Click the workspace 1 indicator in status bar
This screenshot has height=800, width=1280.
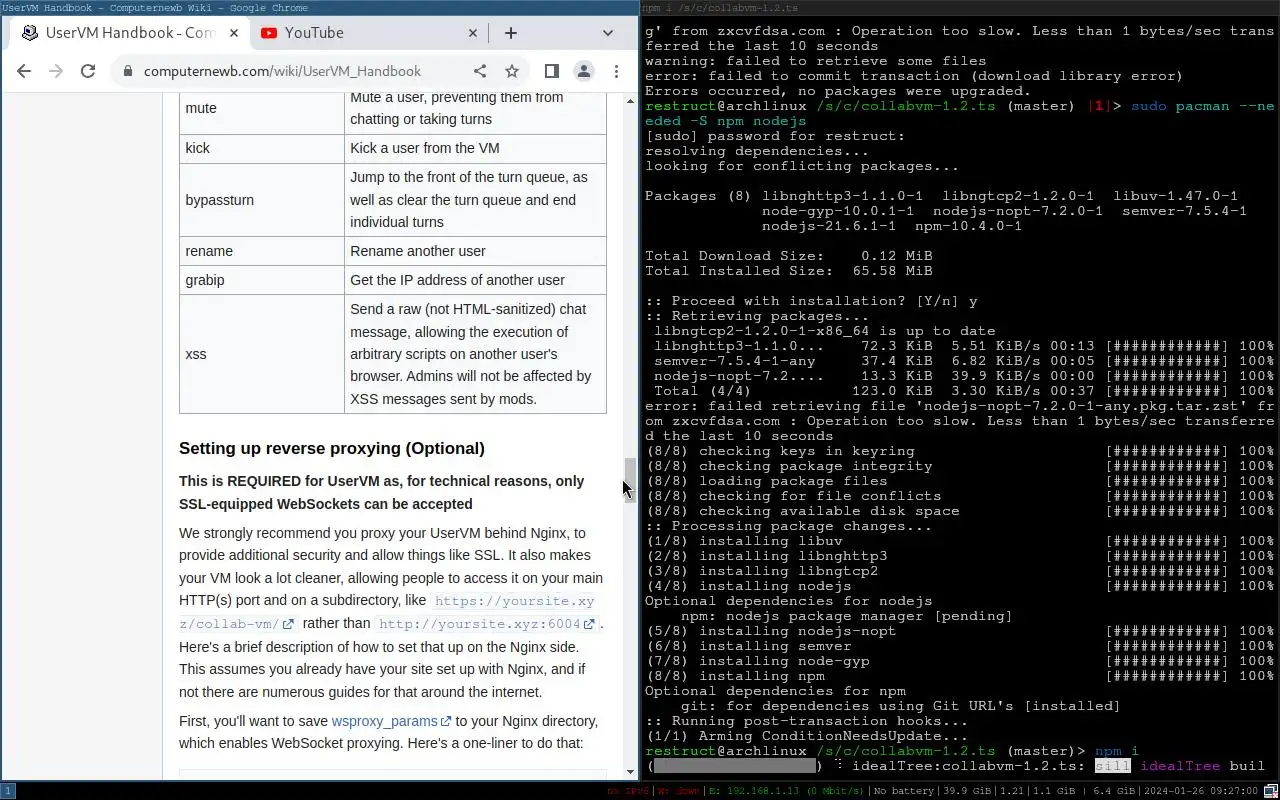[x=8, y=791]
